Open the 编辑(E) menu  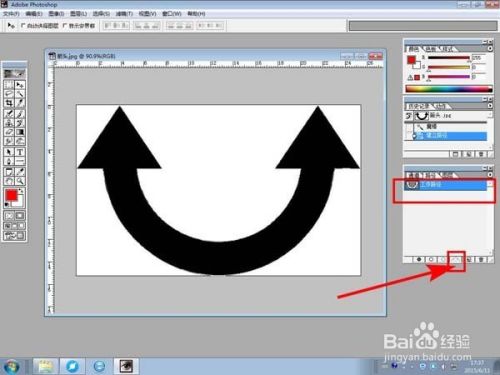(34, 14)
